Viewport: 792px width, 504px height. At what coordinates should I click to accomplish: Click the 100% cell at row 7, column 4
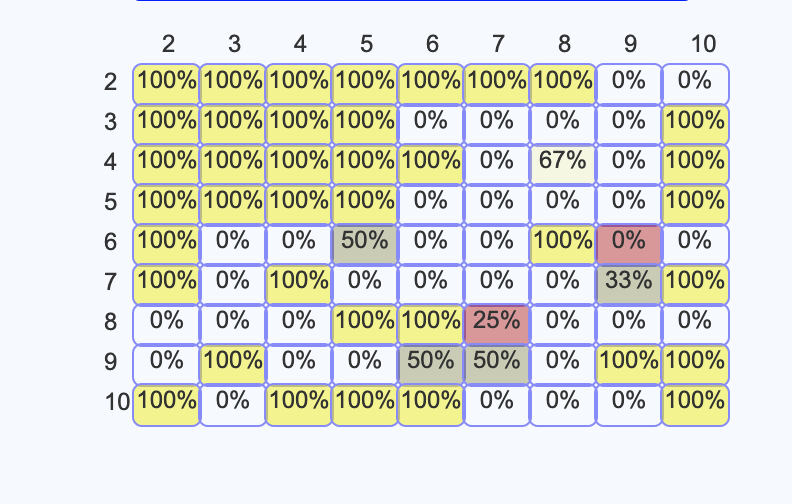point(299,284)
